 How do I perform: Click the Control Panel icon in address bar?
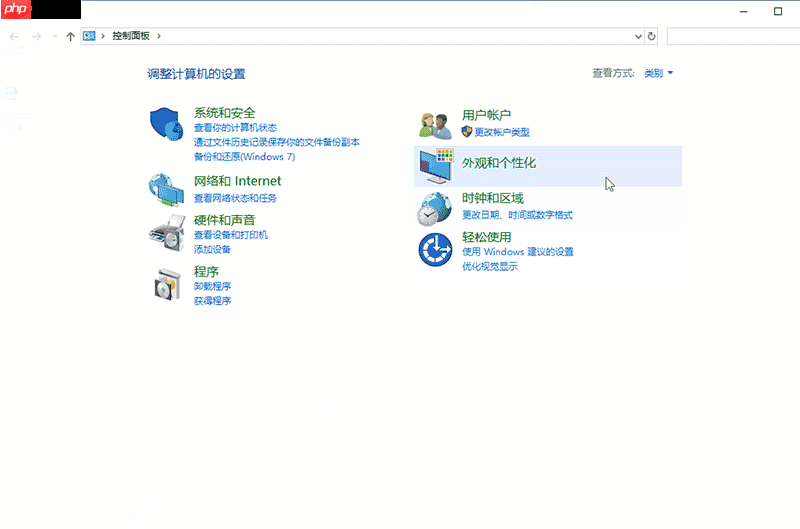pyautogui.click(x=89, y=36)
